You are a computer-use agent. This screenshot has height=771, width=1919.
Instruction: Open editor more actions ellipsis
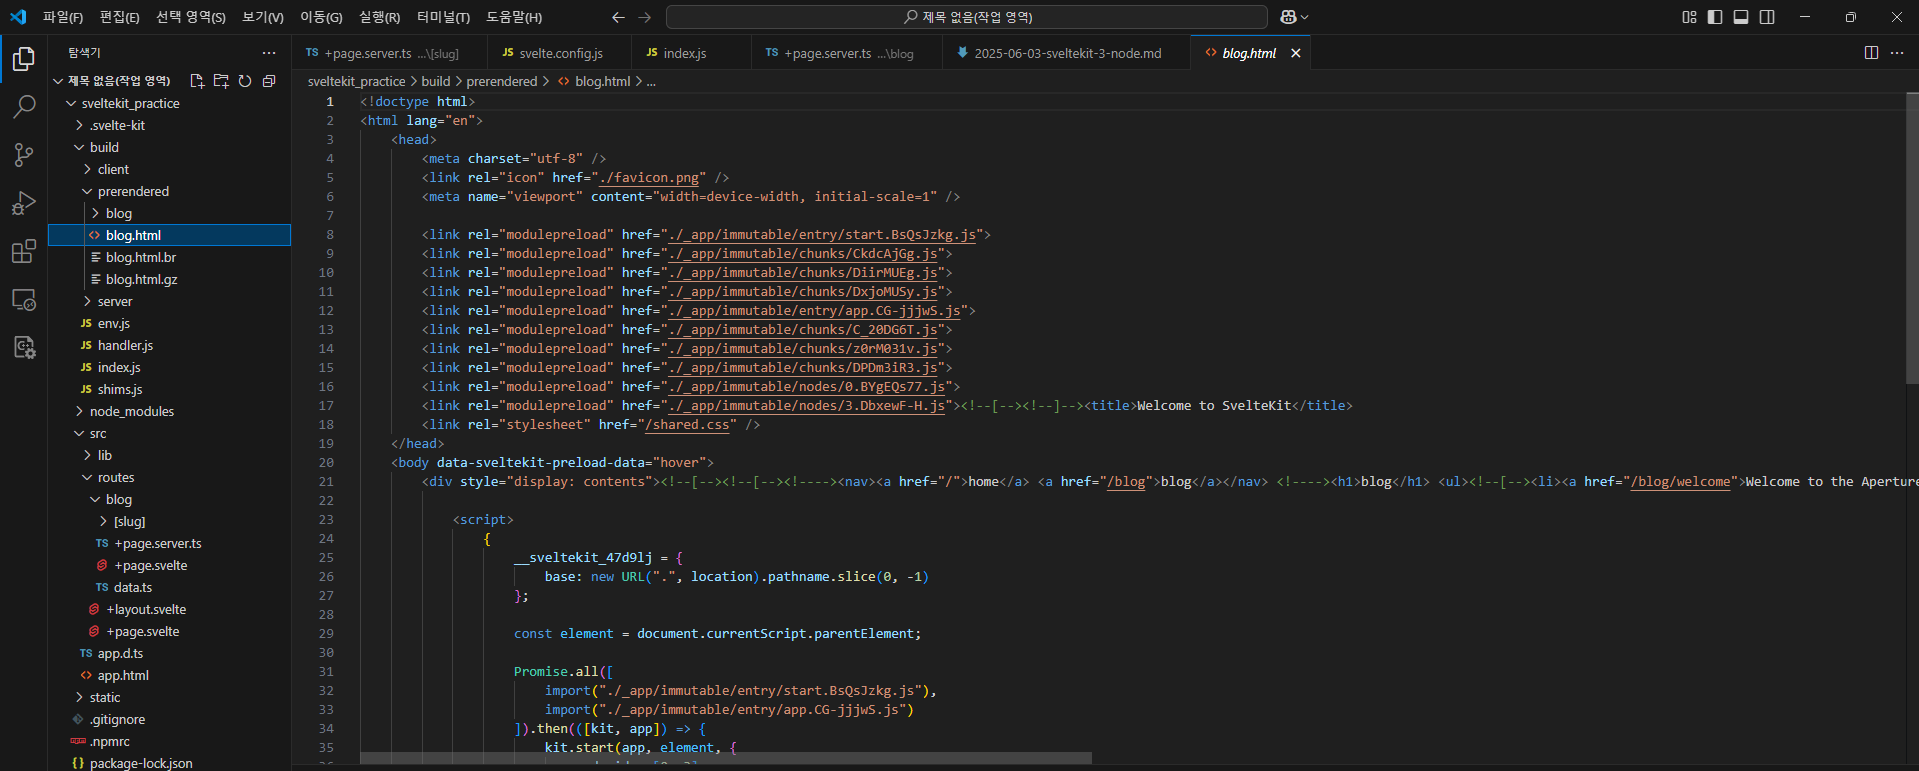pyautogui.click(x=1897, y=53)
